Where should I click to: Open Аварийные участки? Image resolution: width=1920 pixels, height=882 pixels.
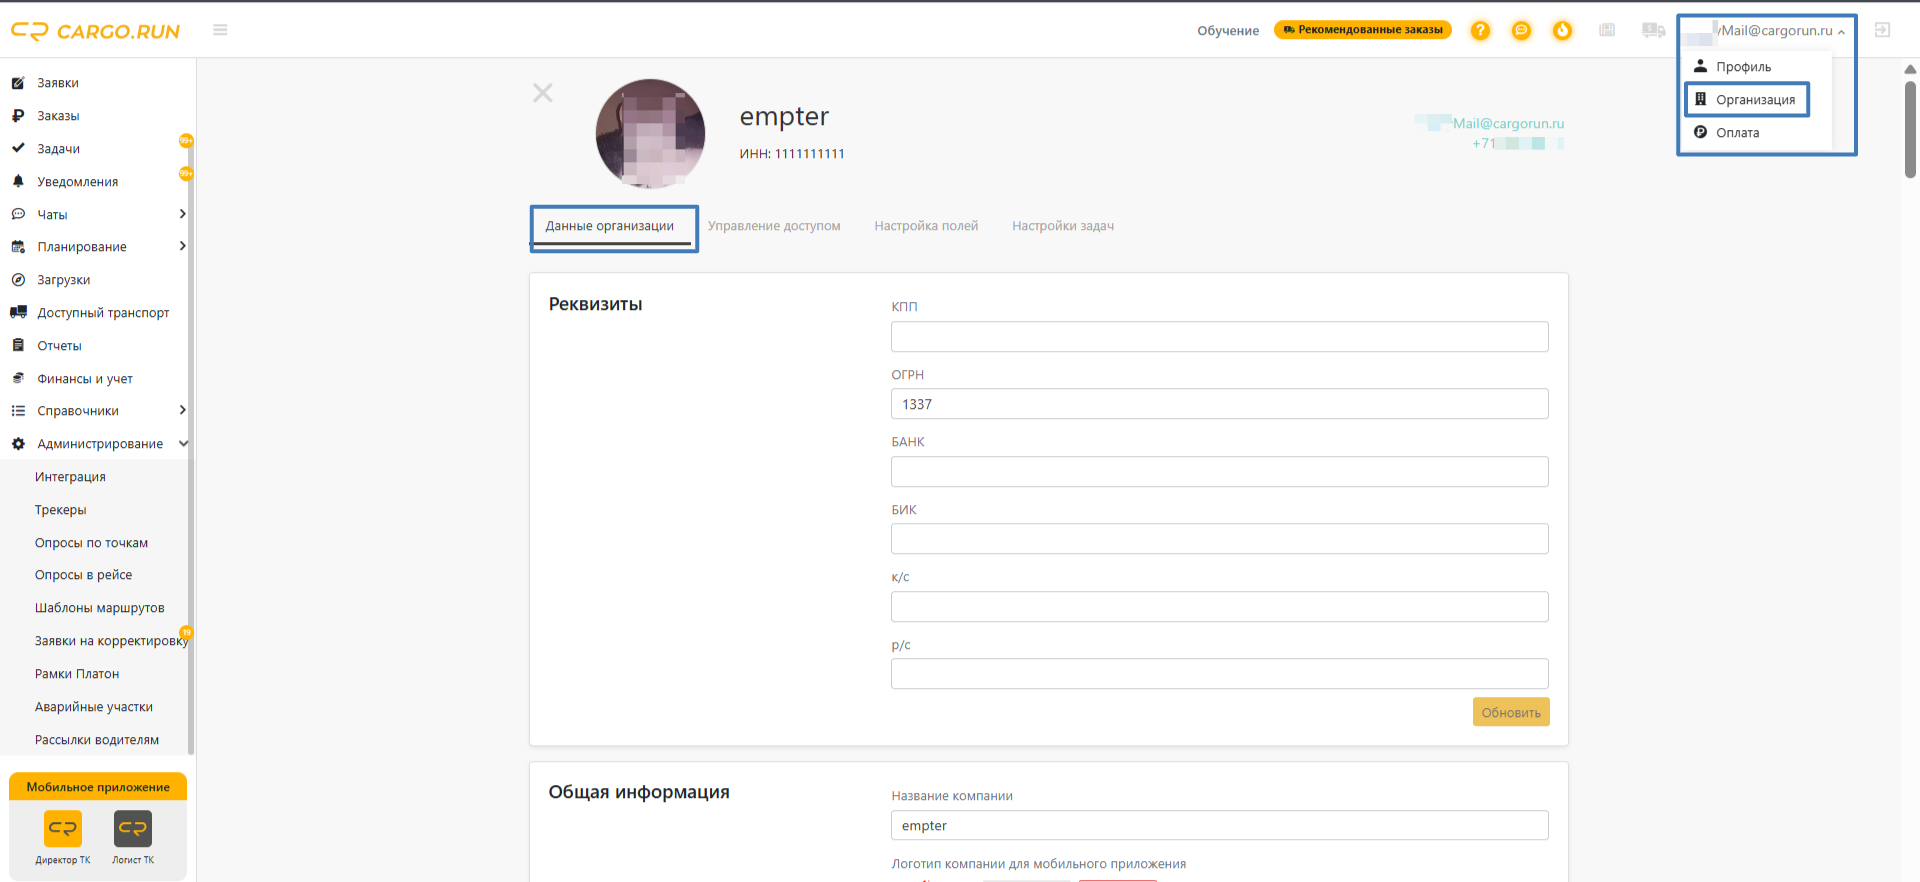(94, 707)
